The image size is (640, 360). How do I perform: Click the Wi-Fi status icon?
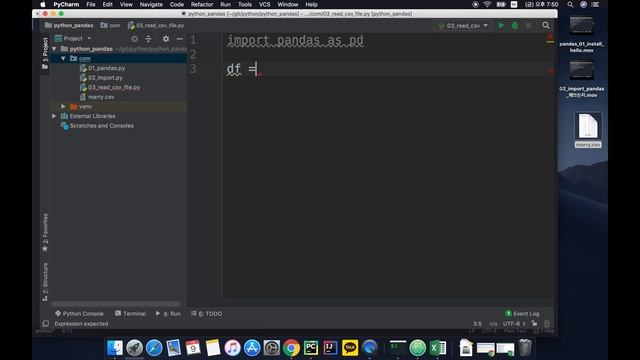(x=487, y=4)
